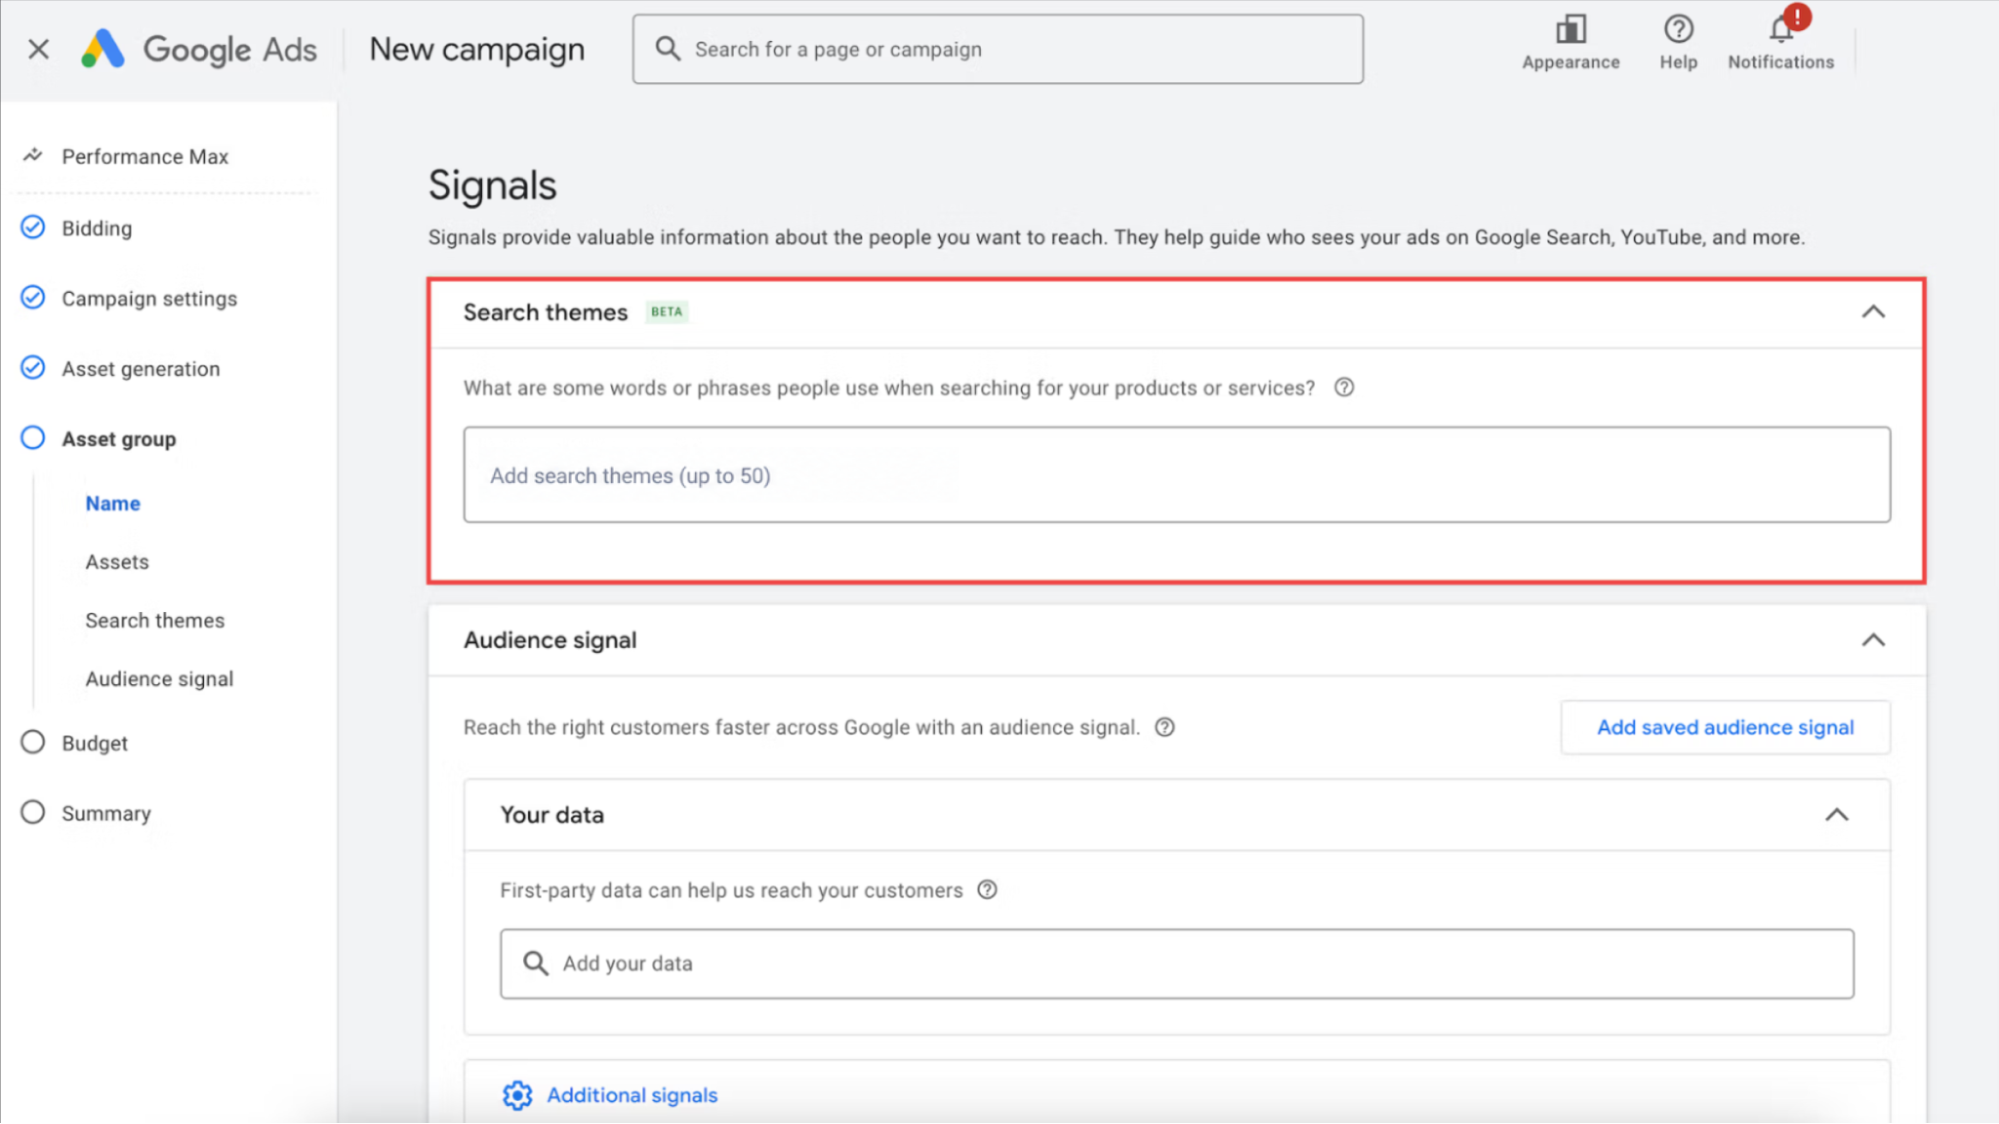Click the Budget step circle icon

(x=33, y=741)
